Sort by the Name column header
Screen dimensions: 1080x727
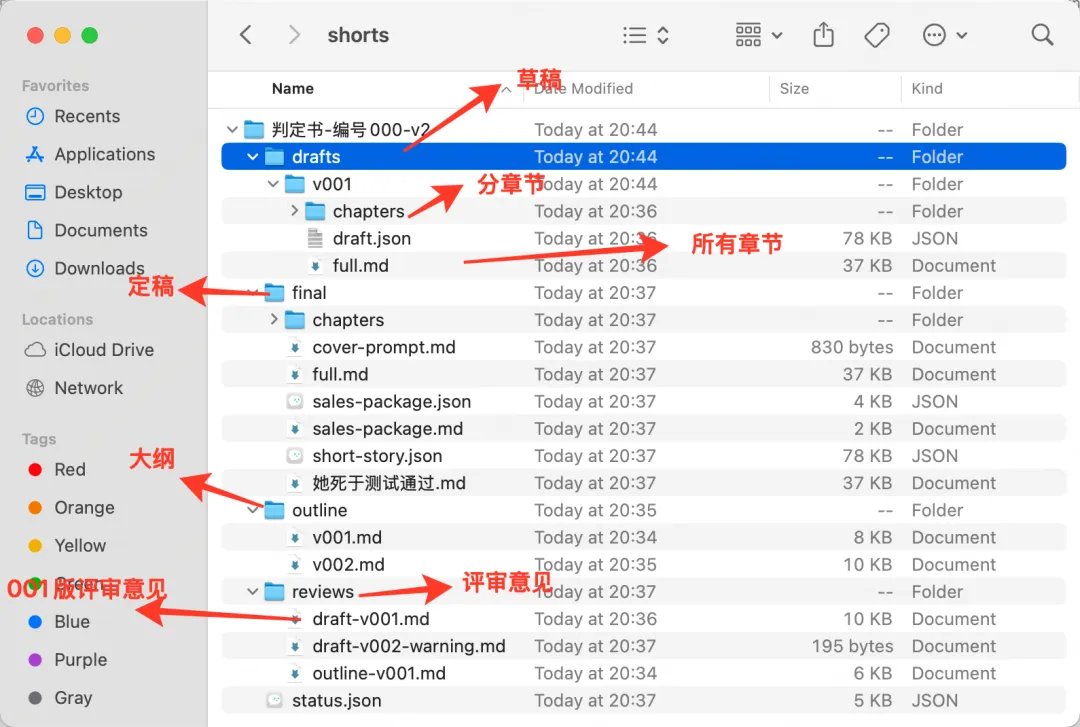coord(293,89)
